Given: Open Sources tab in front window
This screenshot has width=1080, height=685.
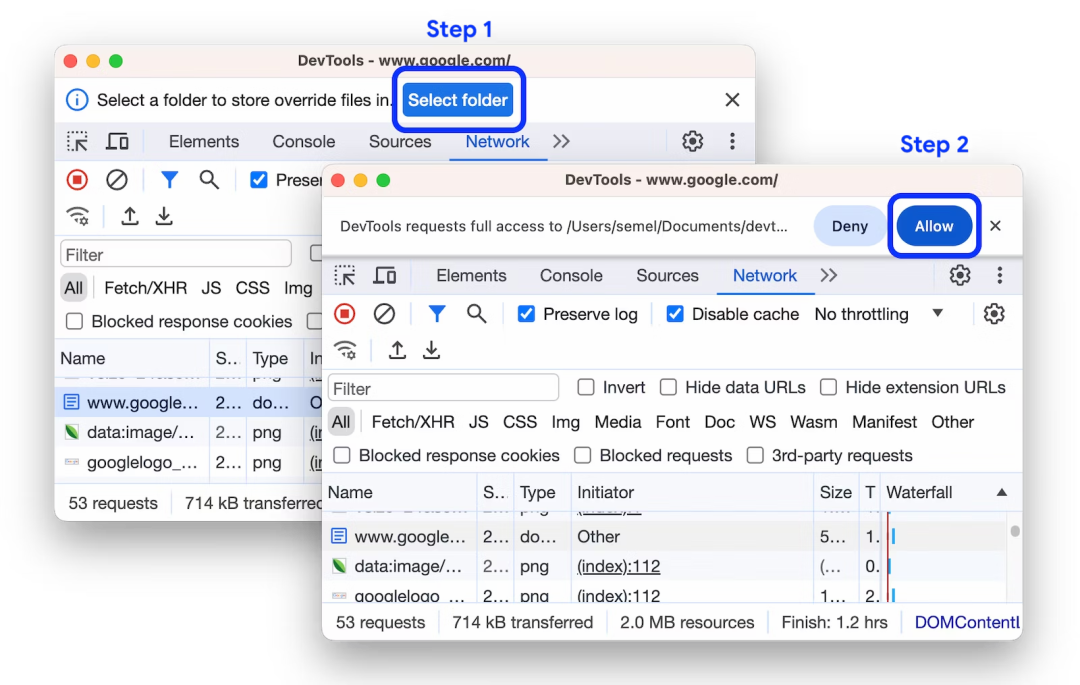Looking at the screenshot, I should pos(667,275).
